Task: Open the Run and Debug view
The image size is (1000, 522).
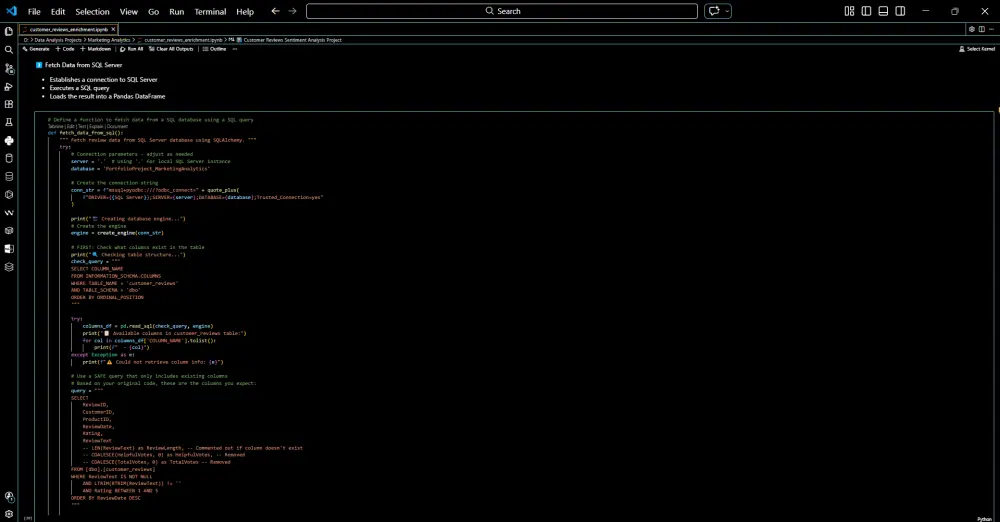Action: 9,86
